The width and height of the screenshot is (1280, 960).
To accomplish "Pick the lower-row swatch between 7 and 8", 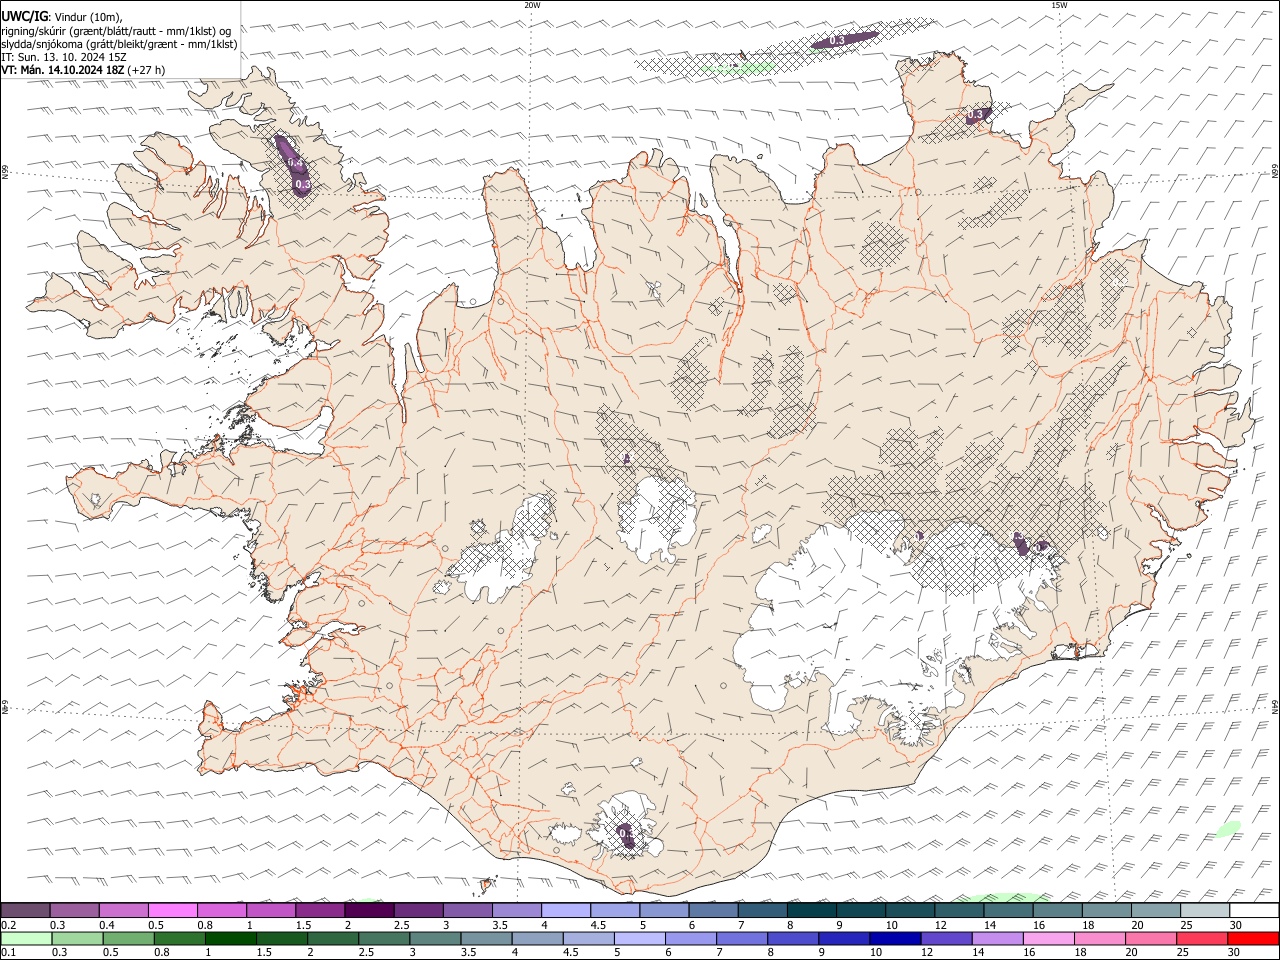I will (x=743, y=938).
